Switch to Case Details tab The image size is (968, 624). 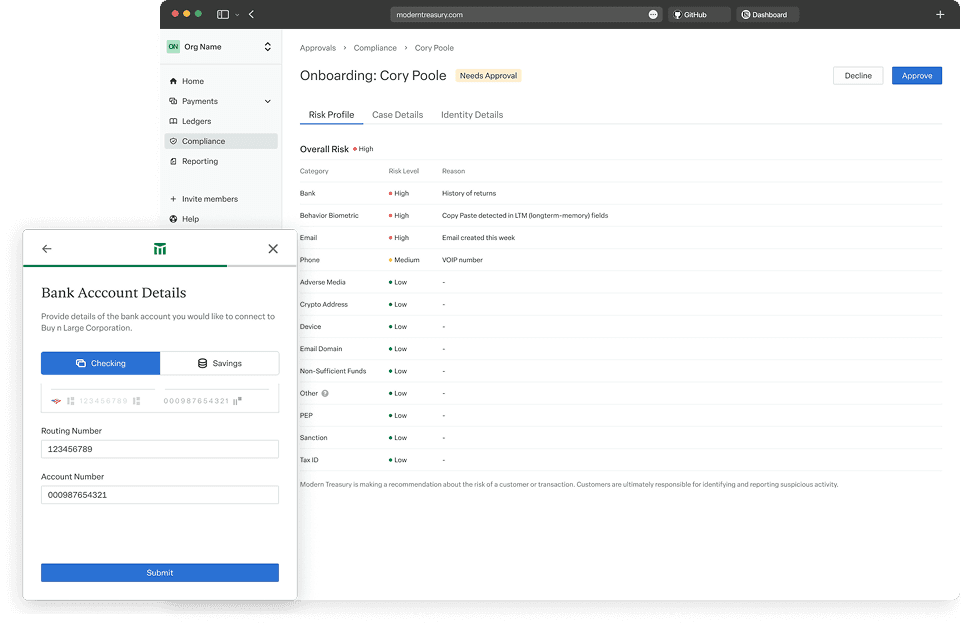click(397, 115)
